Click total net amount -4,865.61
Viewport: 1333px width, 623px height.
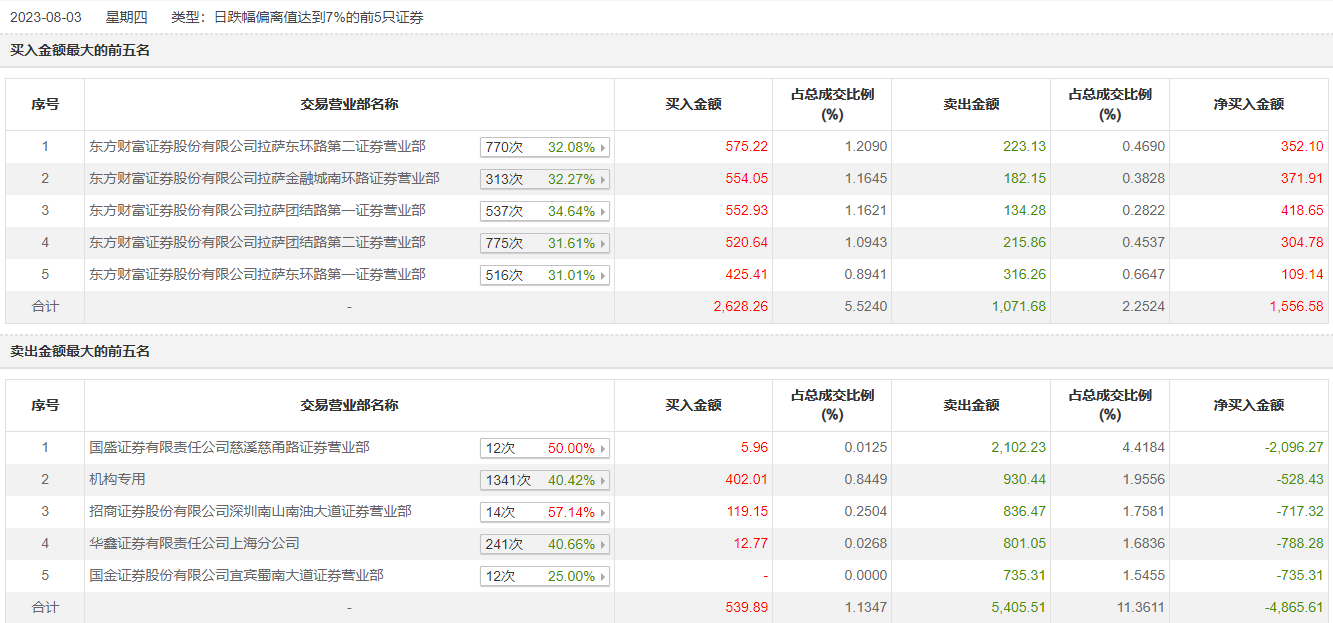point(1294,607)
